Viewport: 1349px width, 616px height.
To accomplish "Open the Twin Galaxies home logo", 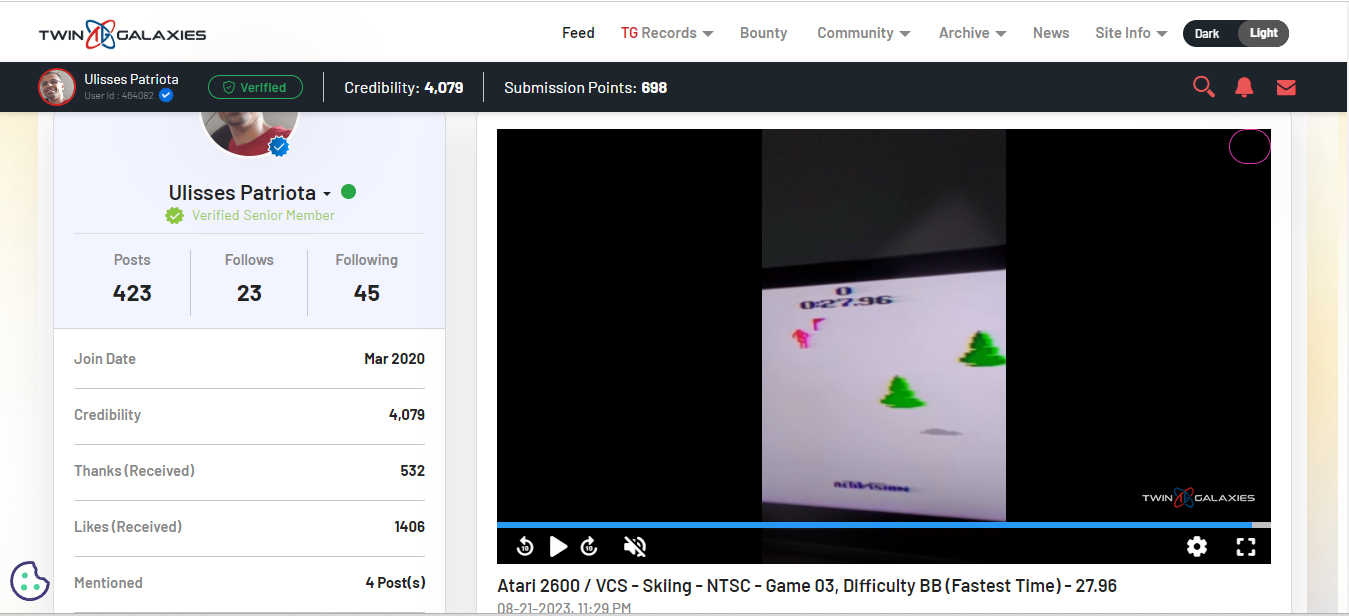I will [x=122, y=33].
